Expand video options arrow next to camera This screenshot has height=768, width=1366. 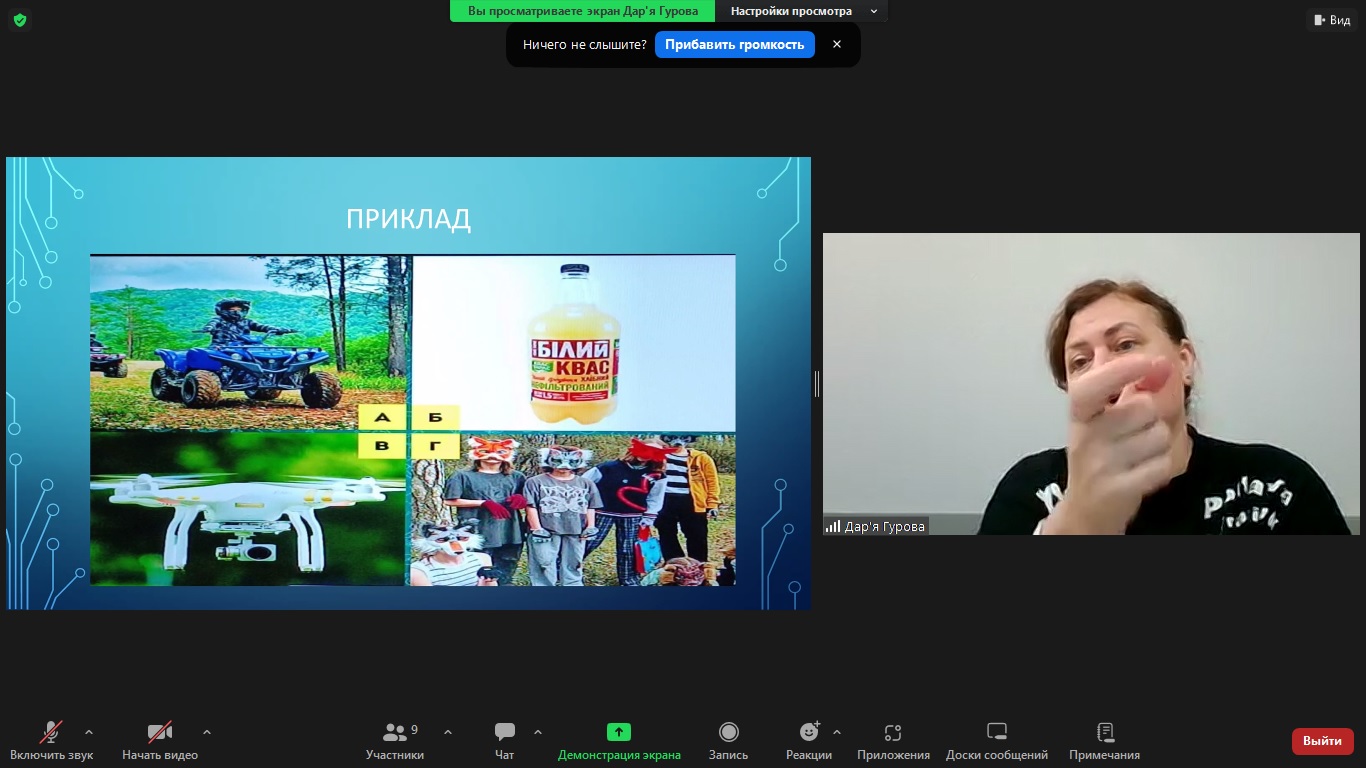point(207,732)
